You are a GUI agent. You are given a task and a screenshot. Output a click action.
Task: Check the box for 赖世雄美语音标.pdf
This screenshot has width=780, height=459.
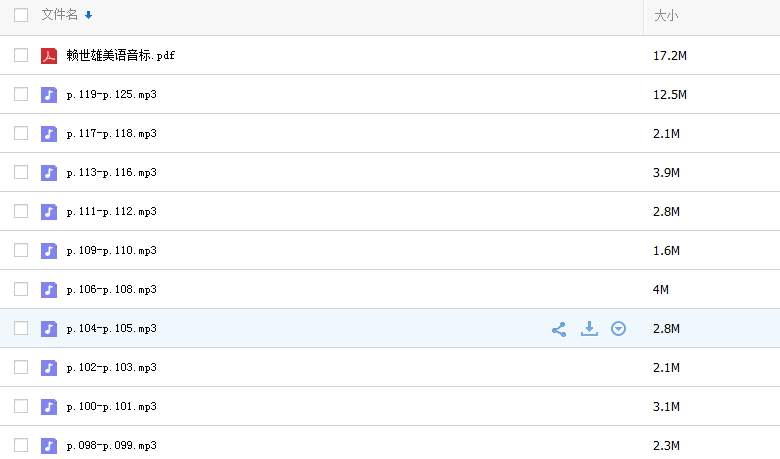click(21, 56)
